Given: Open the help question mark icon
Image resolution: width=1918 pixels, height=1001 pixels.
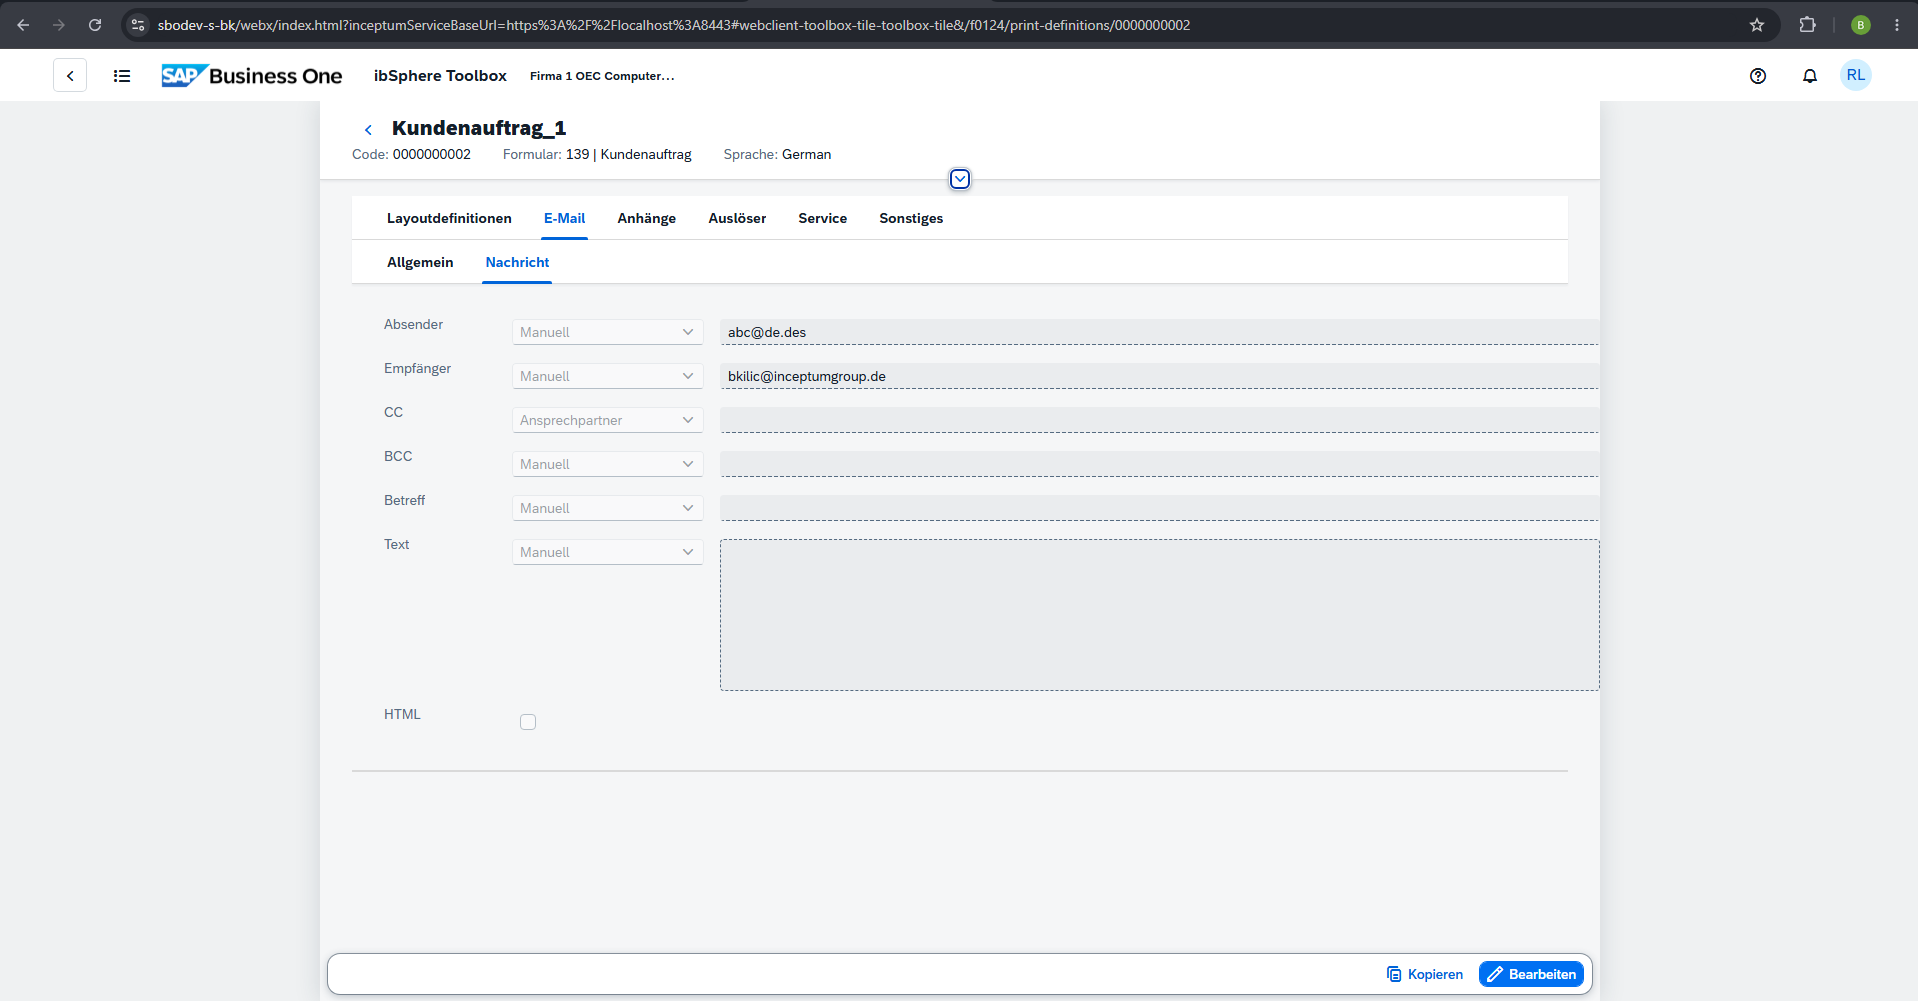Looking at the screenshot, I should click(x=1758, y=76).
